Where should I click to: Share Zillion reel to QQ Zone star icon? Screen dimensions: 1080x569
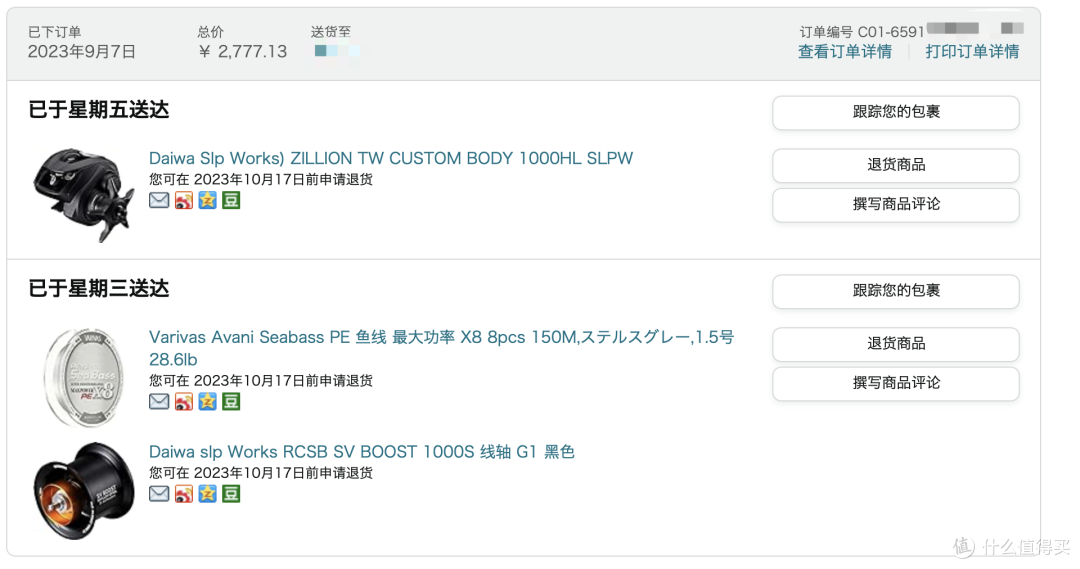coord(207,200)
